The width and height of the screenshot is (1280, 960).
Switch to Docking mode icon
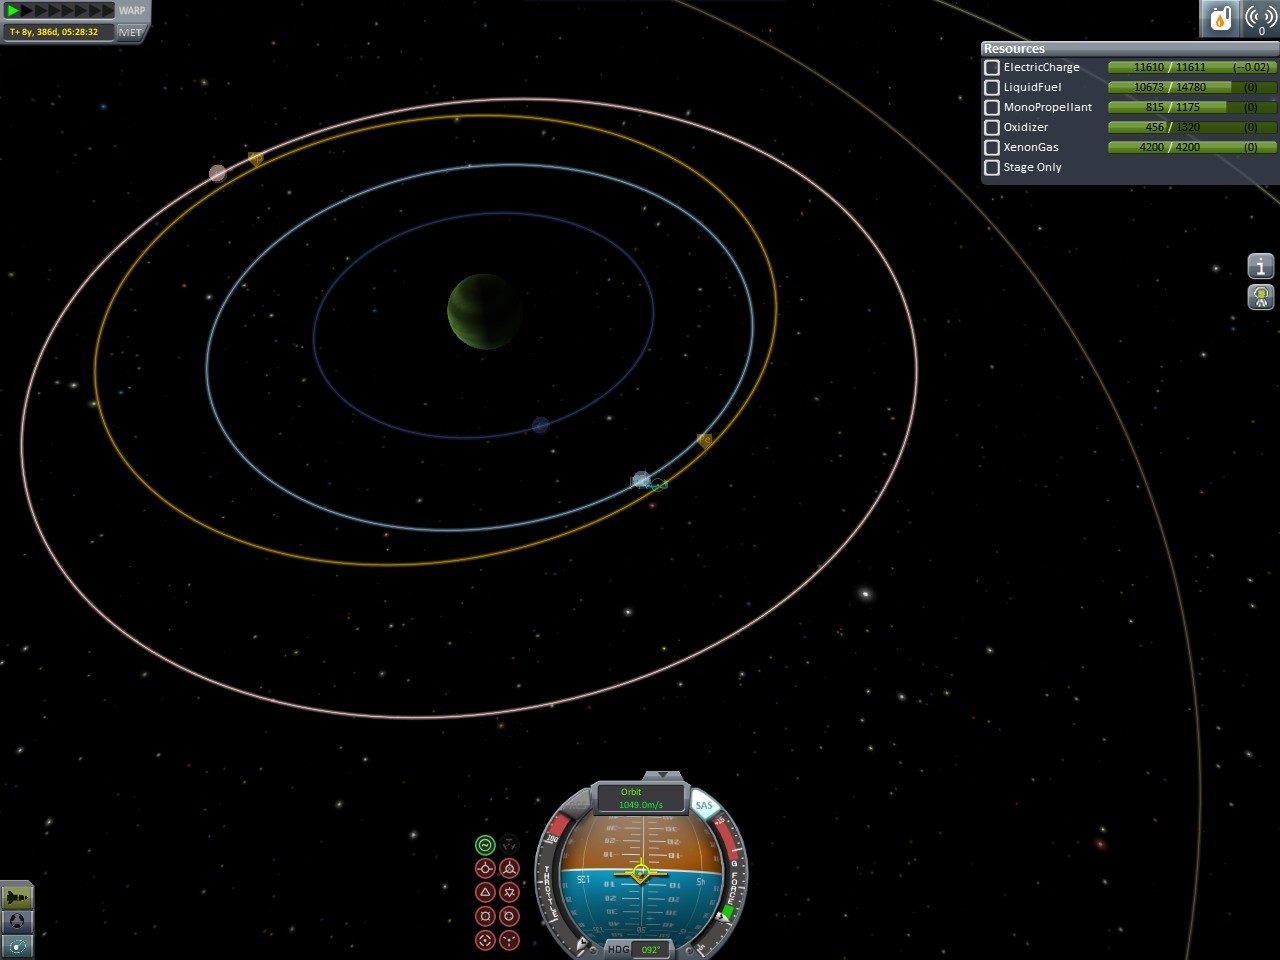coord(17,921)
